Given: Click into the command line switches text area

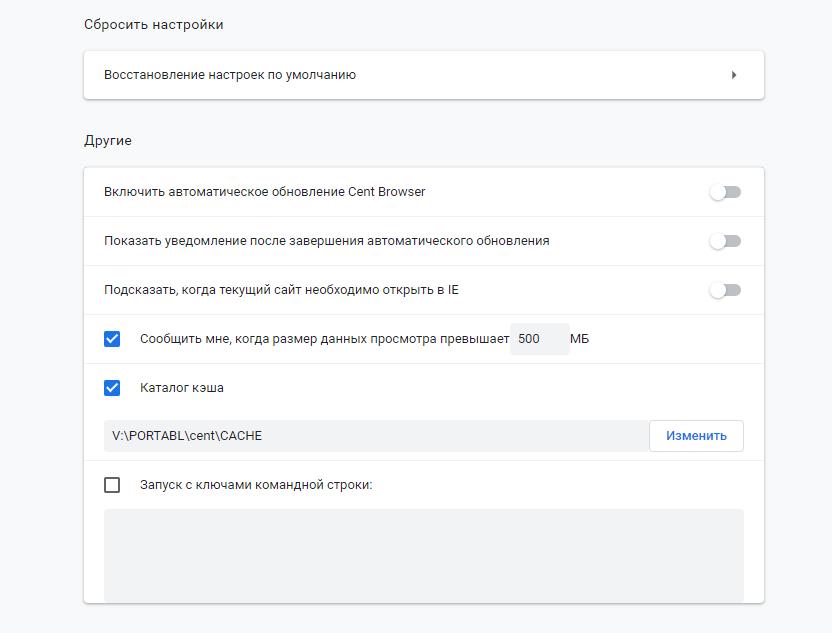Looking at the screenshot, I should (x=424, y=556).
